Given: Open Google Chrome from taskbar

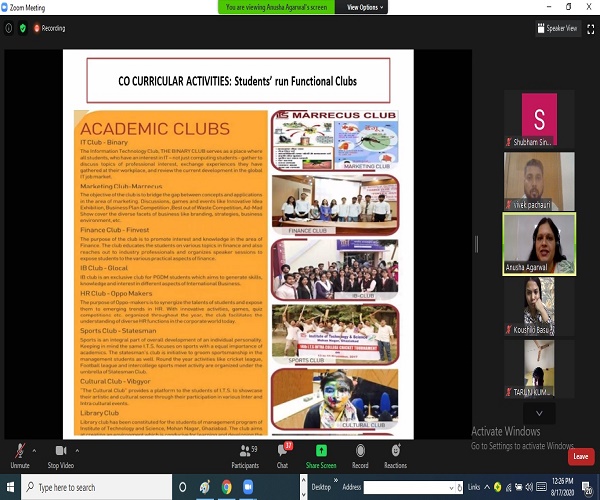Looking at the screenshot, I should click(227, 487).
